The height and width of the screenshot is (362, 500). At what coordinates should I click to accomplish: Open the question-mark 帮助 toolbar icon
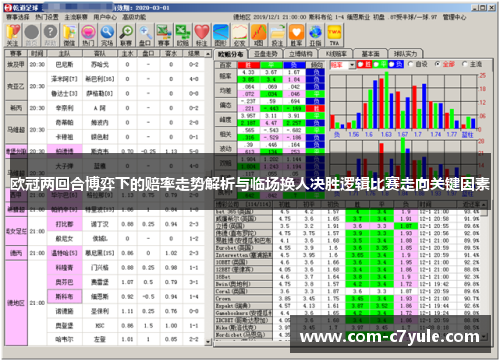[50, 35]
